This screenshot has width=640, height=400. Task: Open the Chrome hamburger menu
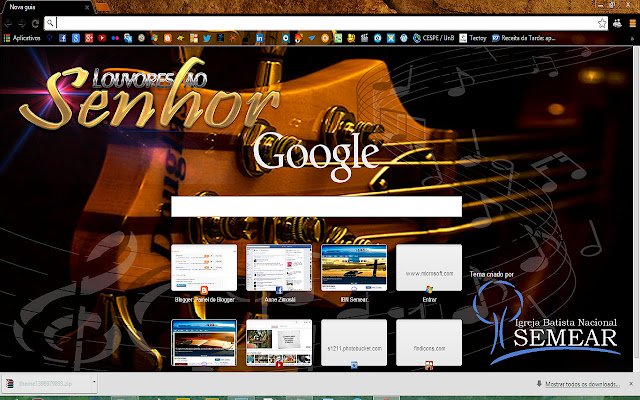[633, 23]
